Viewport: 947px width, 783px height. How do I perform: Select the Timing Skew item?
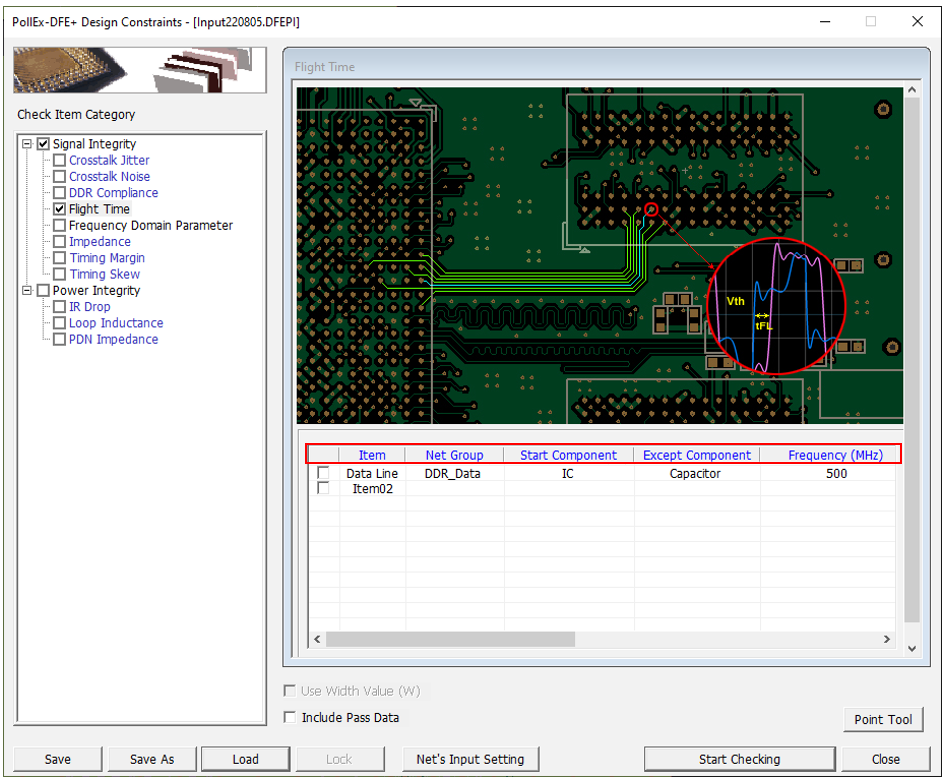(x=104, y=275)
